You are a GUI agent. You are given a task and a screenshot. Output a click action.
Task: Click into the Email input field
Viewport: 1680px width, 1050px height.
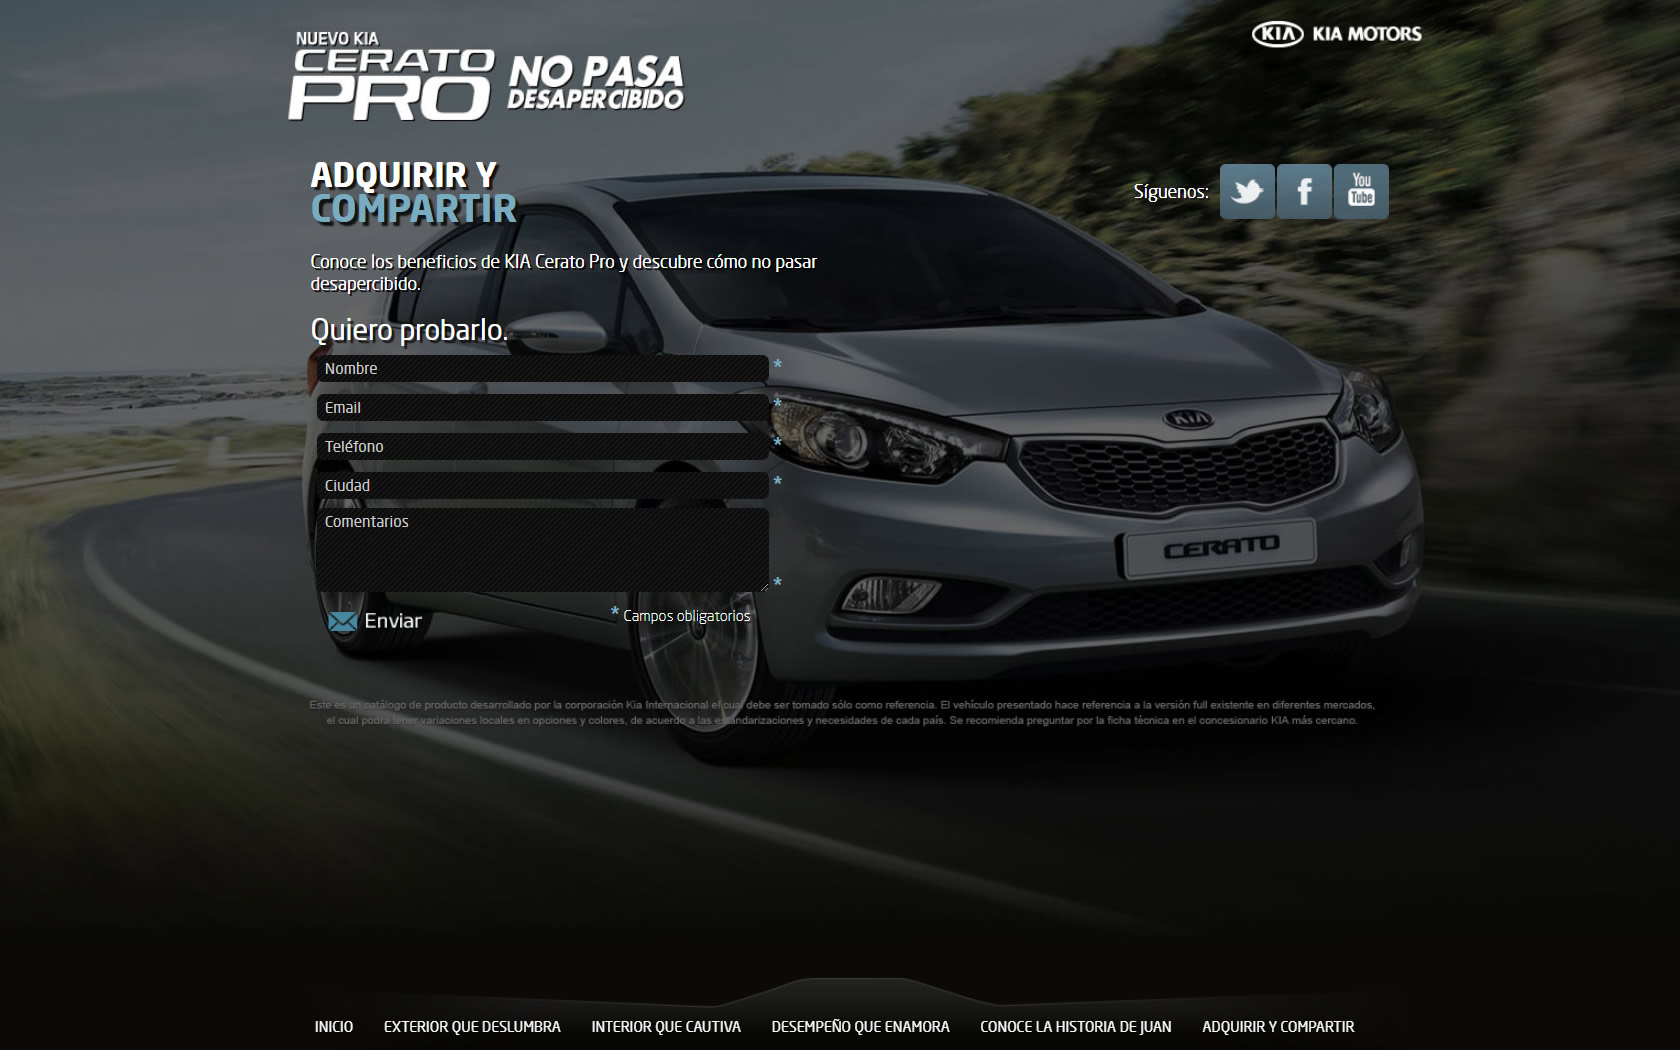pyautogui.click(x=542, y=408)
